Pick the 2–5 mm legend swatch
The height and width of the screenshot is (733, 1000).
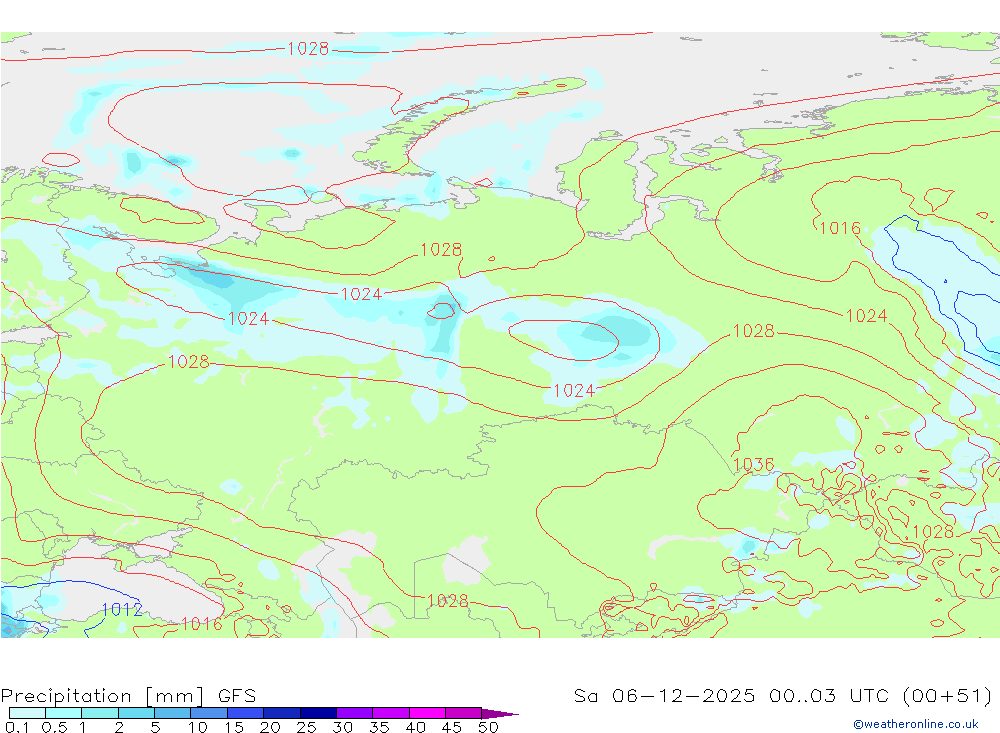[x=136, y=713]
